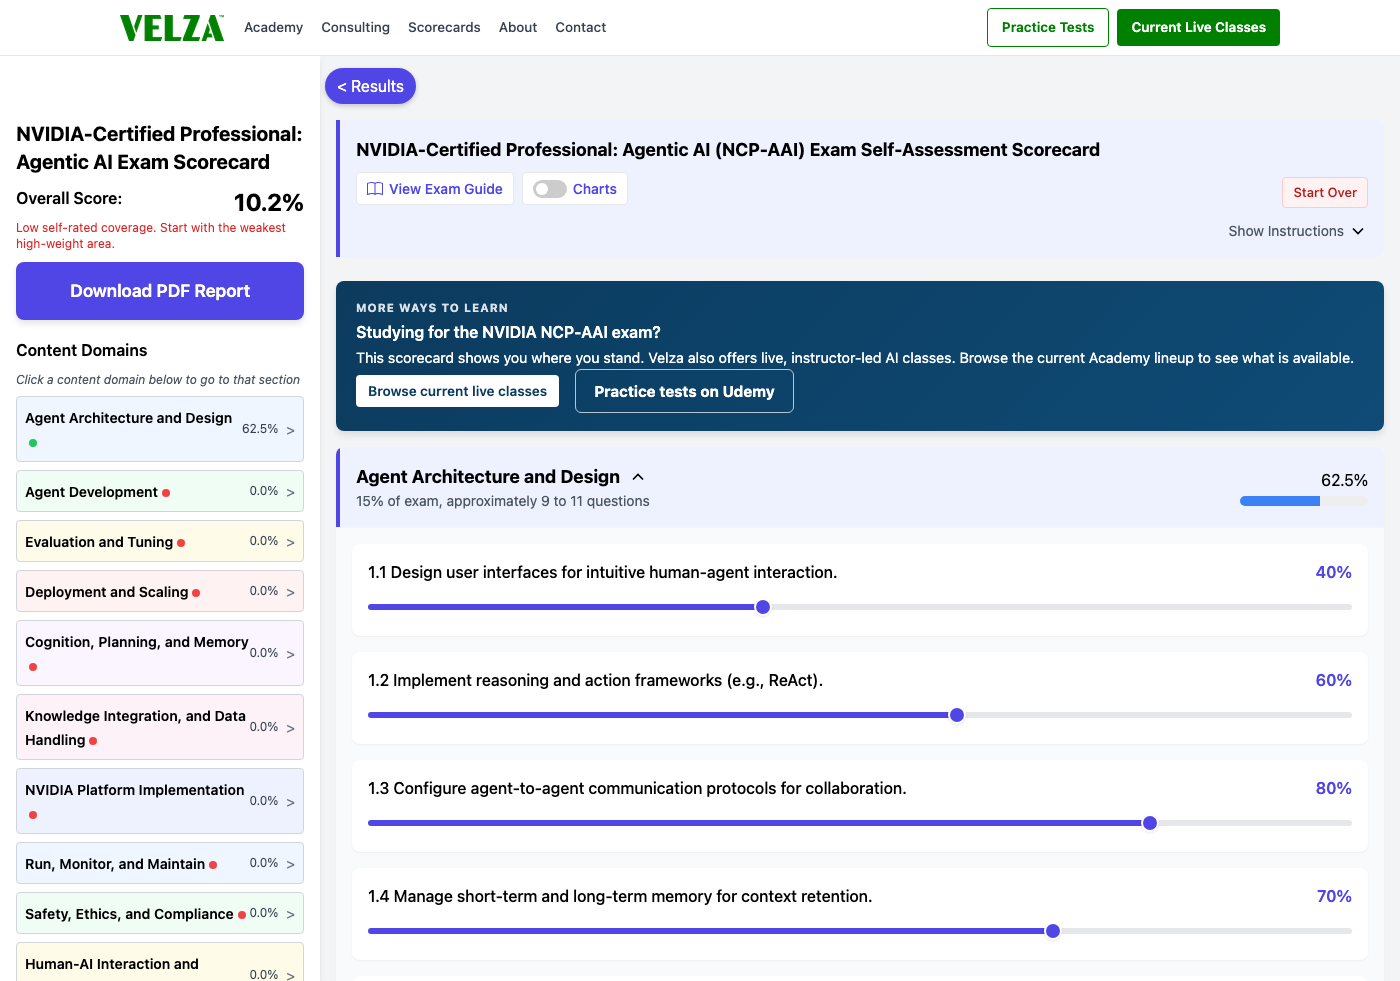
Task: Open Current Live Classes
Action: tap(1198, 27)
